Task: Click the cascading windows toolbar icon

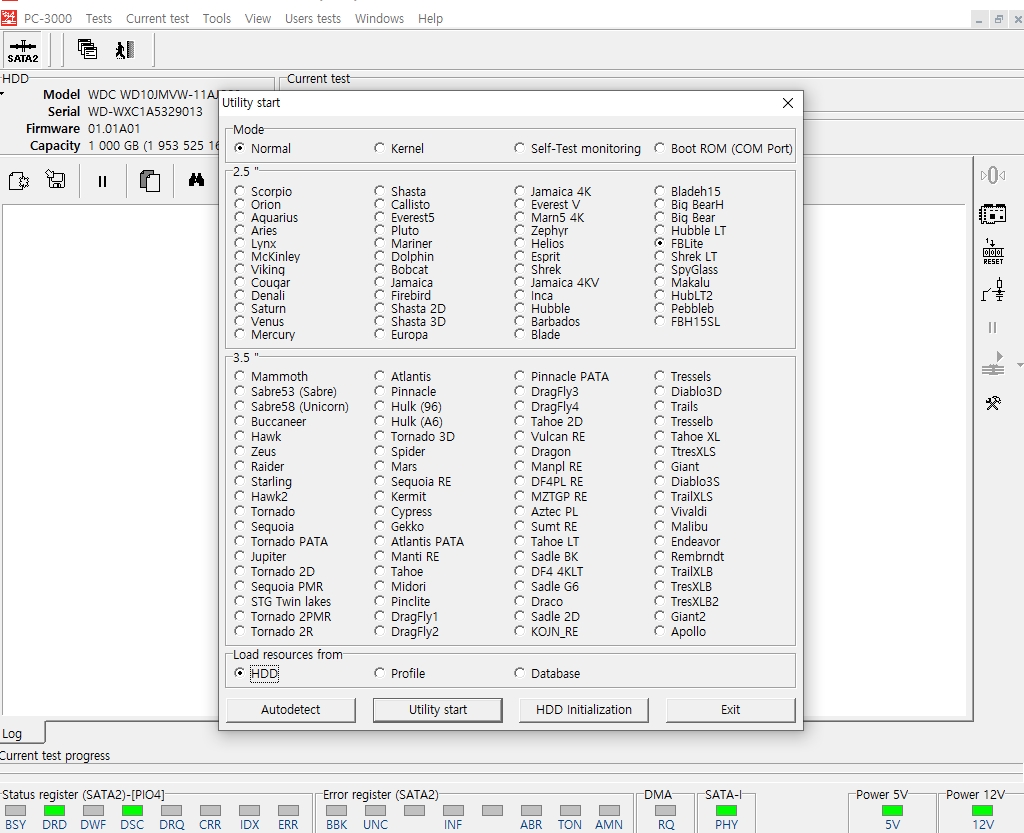Action: coord(88,49)
